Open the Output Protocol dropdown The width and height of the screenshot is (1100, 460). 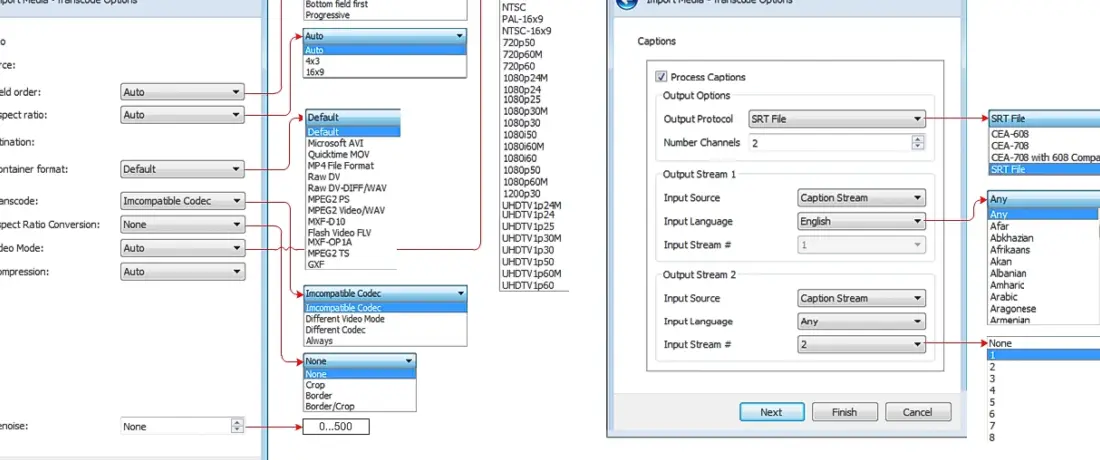tap(835, 119)
